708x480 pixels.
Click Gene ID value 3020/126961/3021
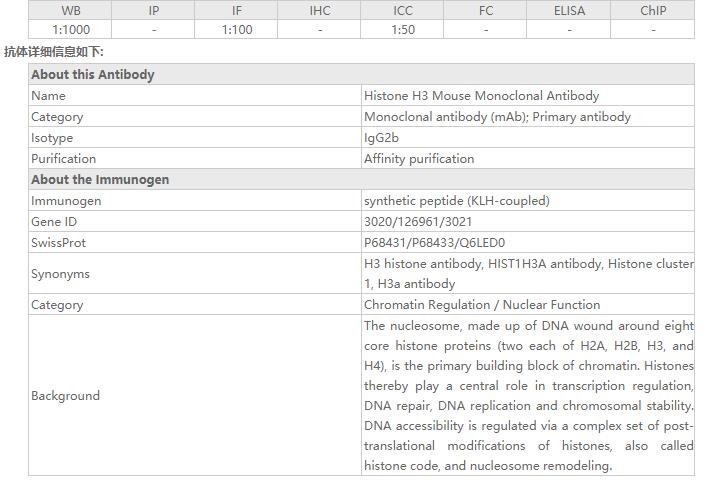418,222
